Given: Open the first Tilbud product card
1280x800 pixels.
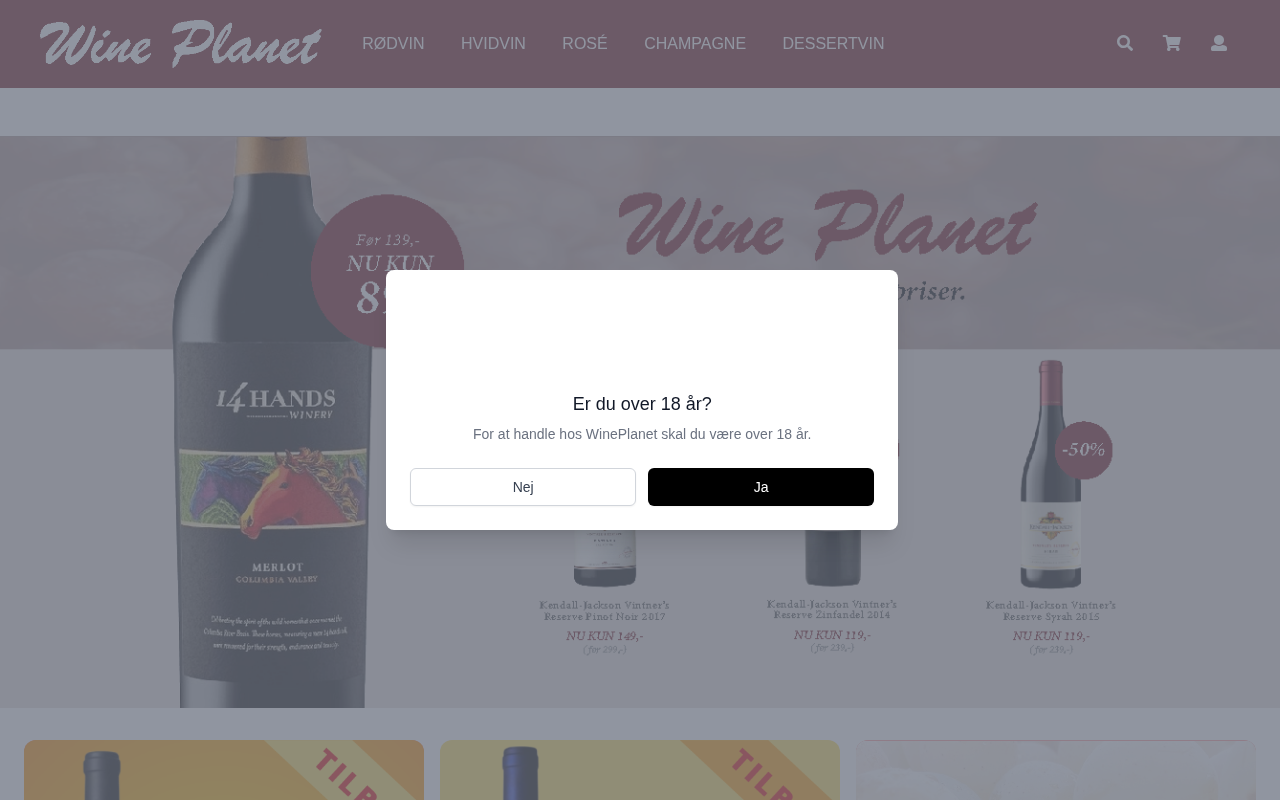Looking at the screenshot, I should [224, 770].
